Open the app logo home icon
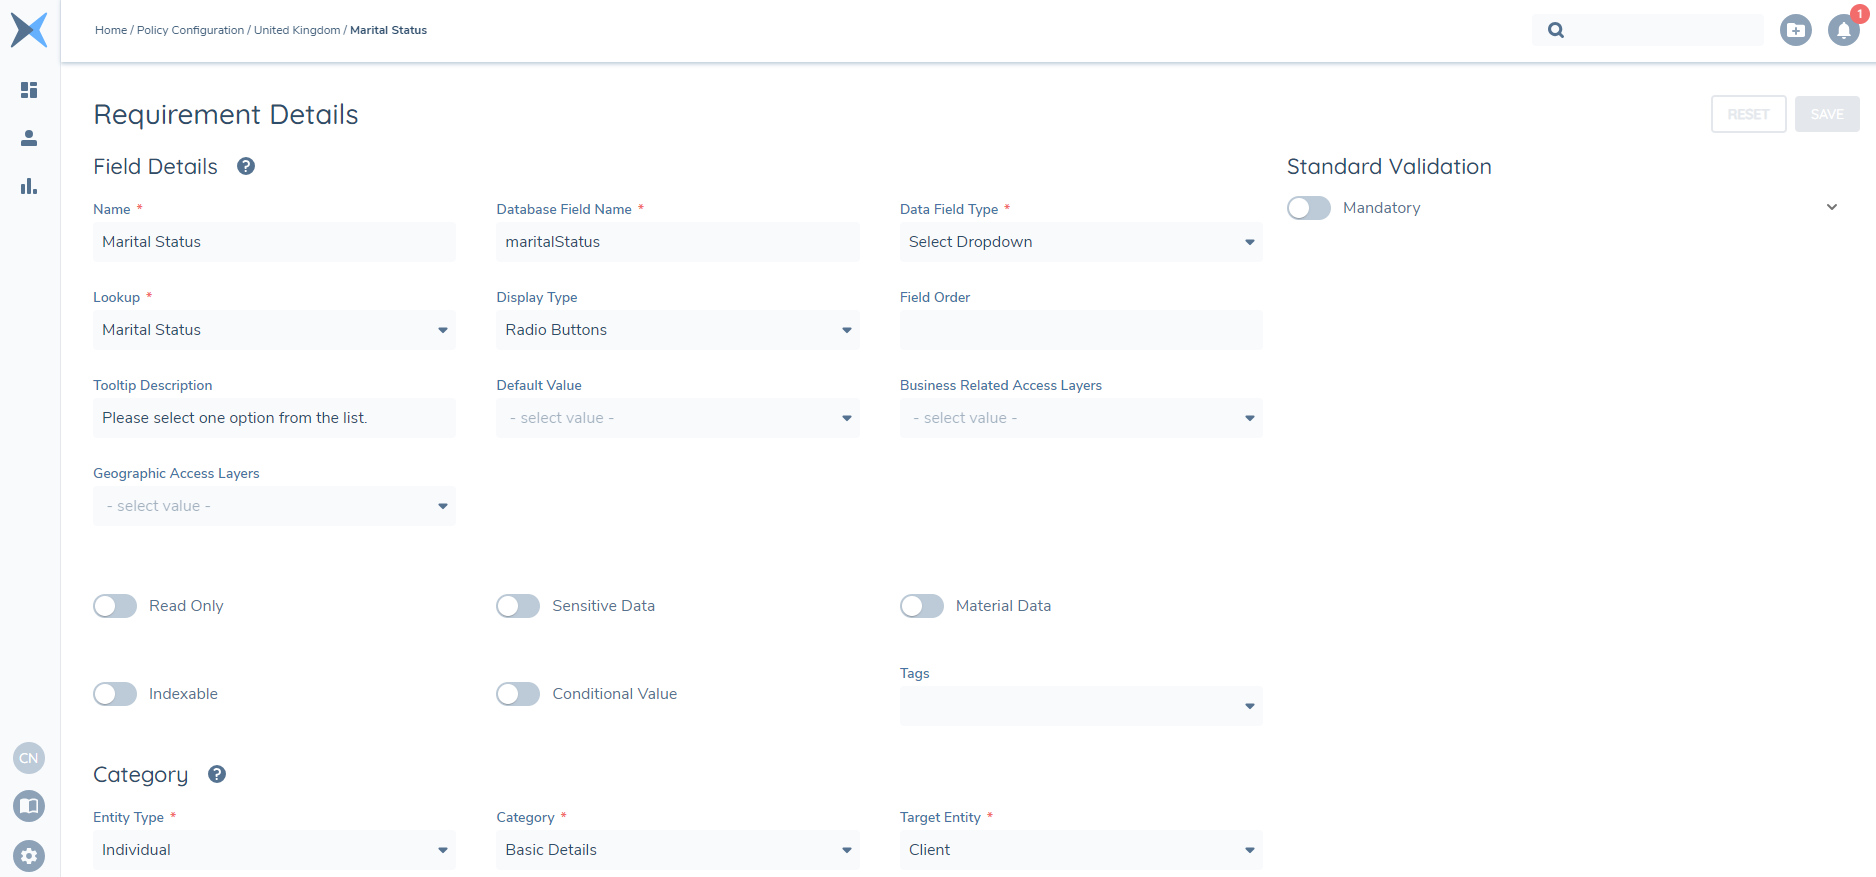 coord(29,30)
